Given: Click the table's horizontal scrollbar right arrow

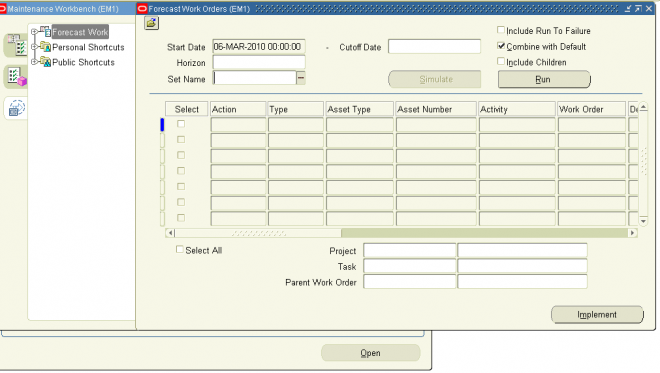Looking at the screenshot, I should click(632, 233).
